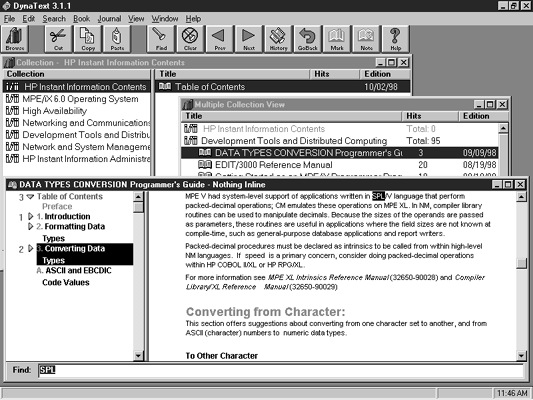Select EDIT/3000 Reference Manual row
This screenshot has width=533, height=400.
[340, 165]
